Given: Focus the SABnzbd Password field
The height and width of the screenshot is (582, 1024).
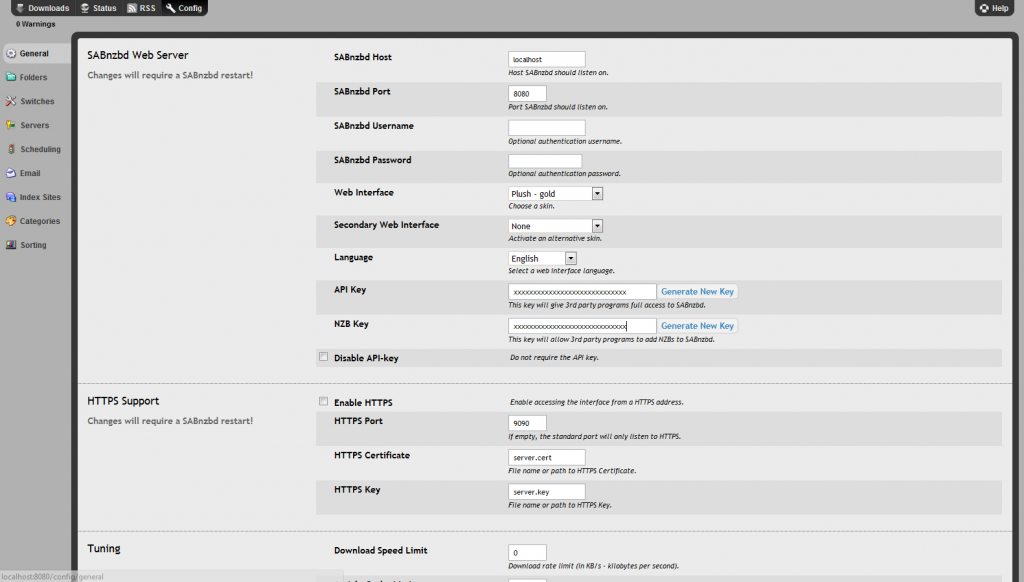Looking at the screenshot, I should click(545, 161).
